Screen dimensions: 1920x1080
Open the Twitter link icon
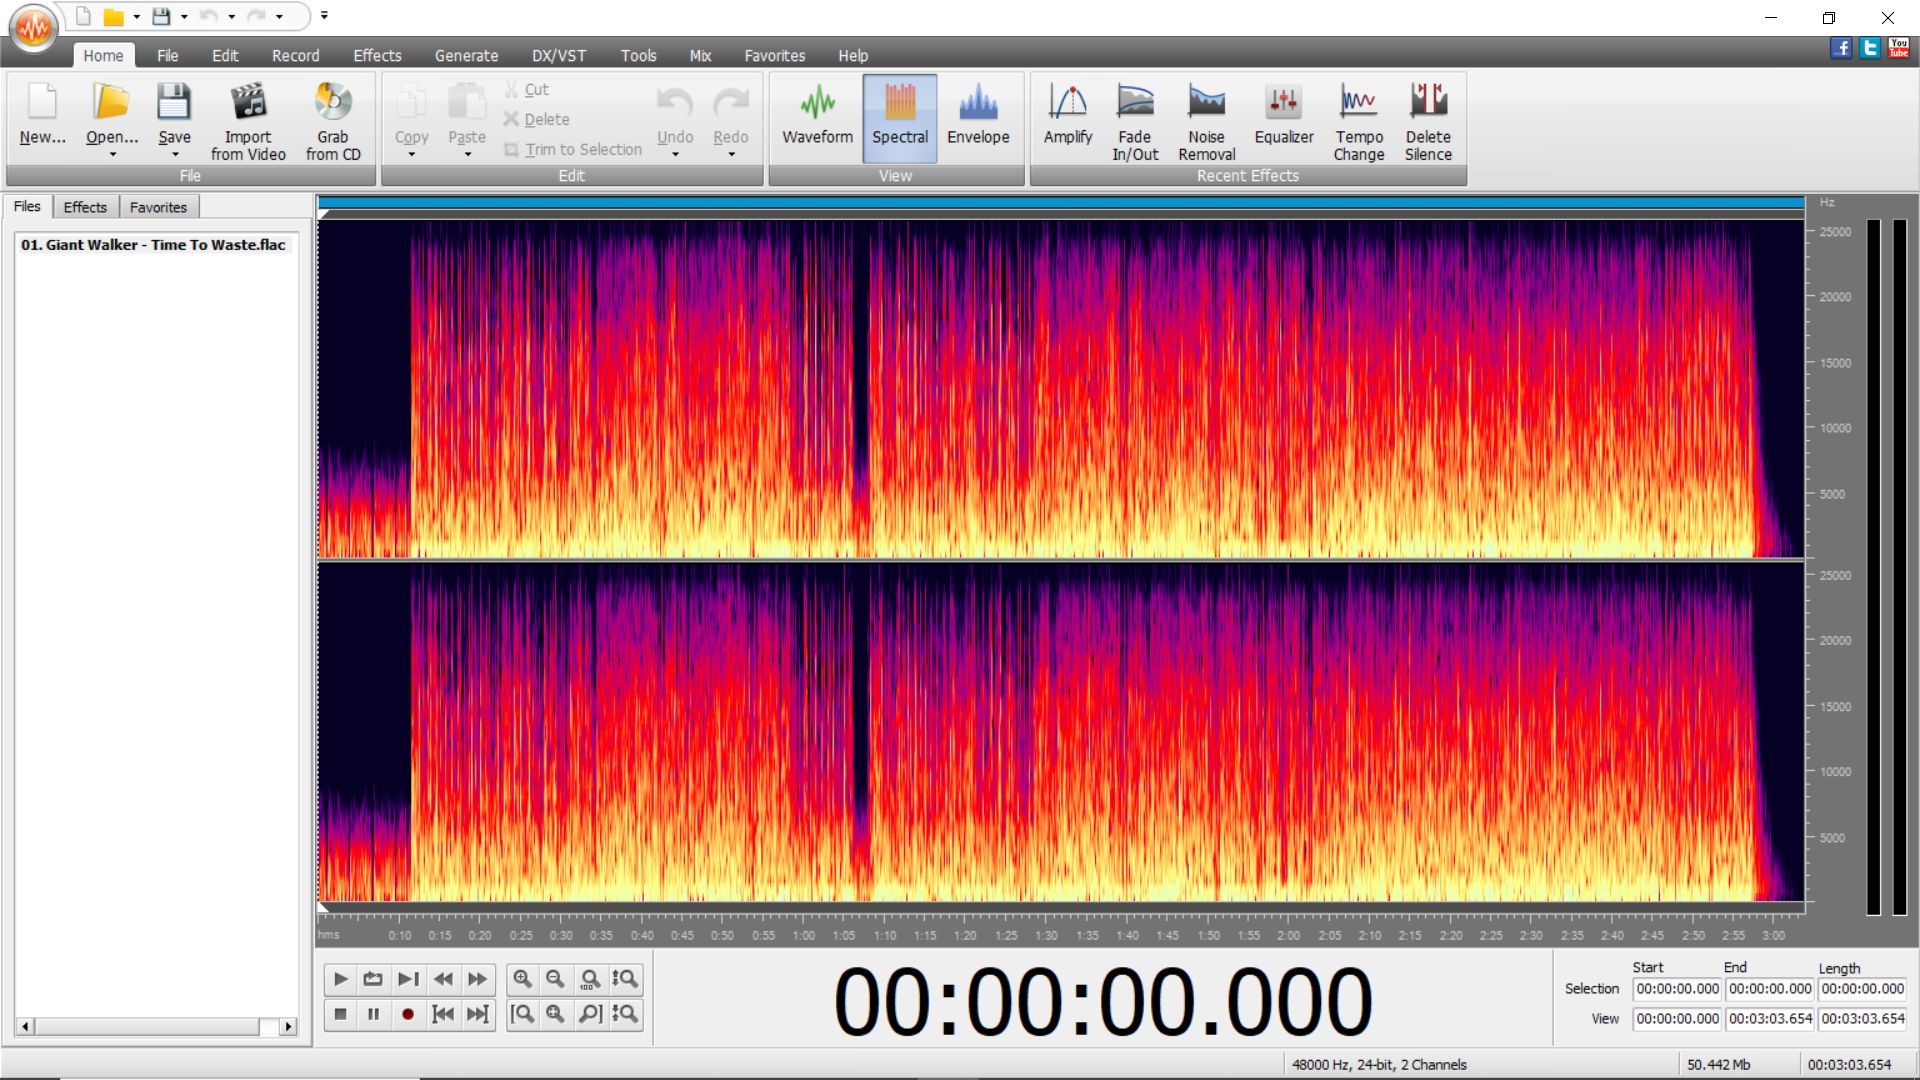(1869, 47)
